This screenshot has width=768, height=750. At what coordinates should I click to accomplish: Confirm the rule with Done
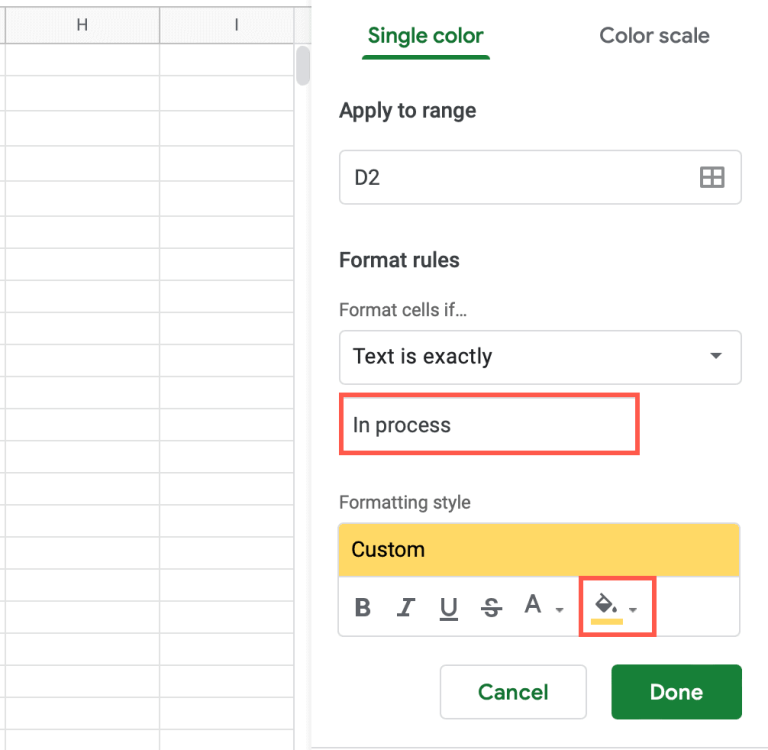point(676,692)
